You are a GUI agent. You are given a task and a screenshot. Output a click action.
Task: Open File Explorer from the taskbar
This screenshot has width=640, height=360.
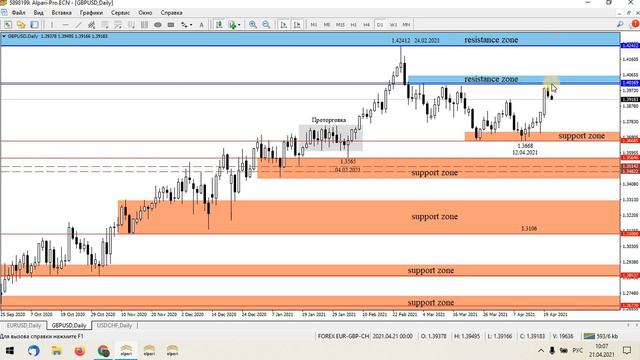point(56,351)
